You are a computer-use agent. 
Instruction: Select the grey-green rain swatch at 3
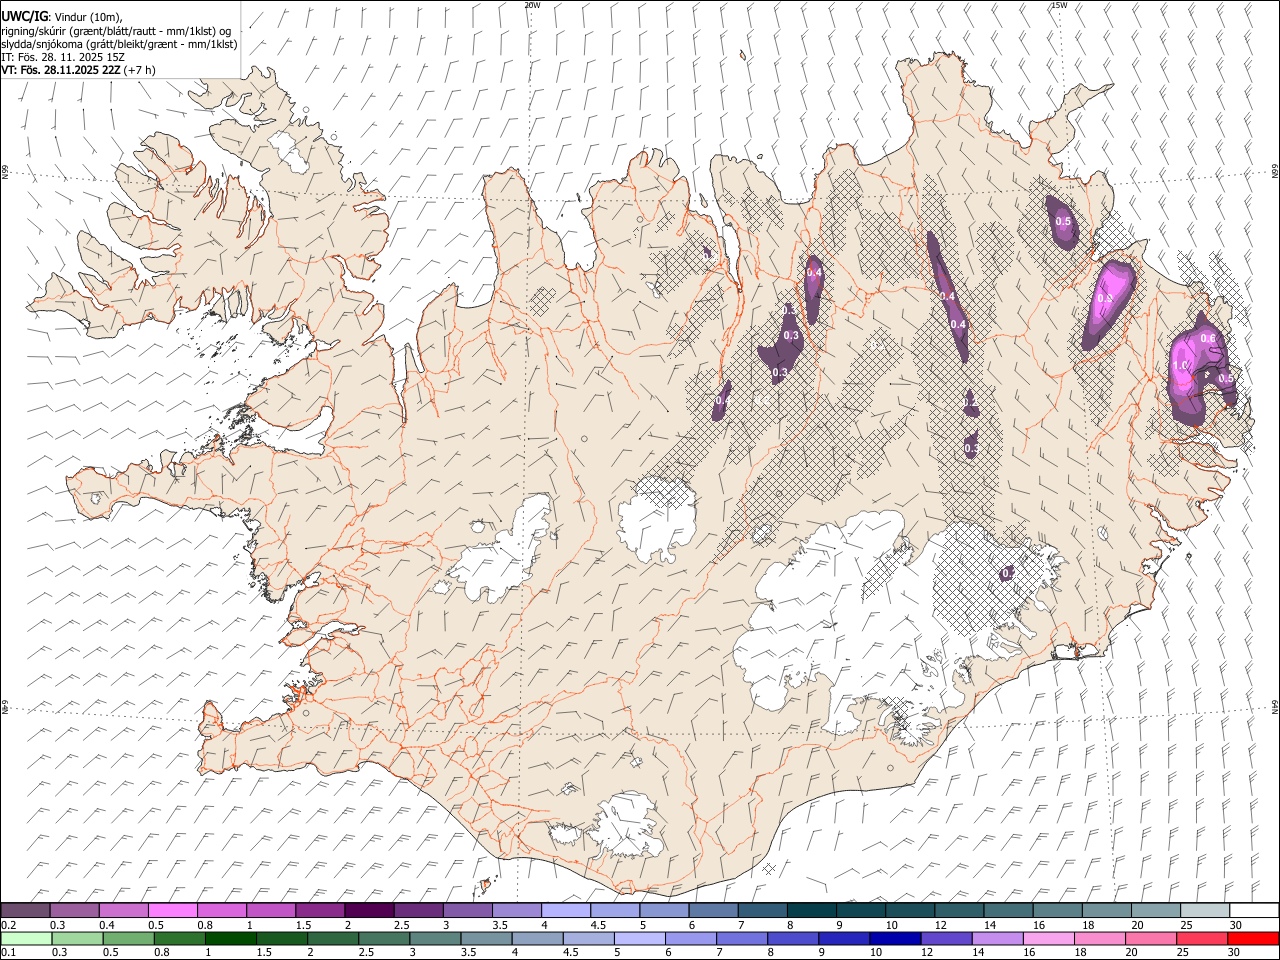434,938
